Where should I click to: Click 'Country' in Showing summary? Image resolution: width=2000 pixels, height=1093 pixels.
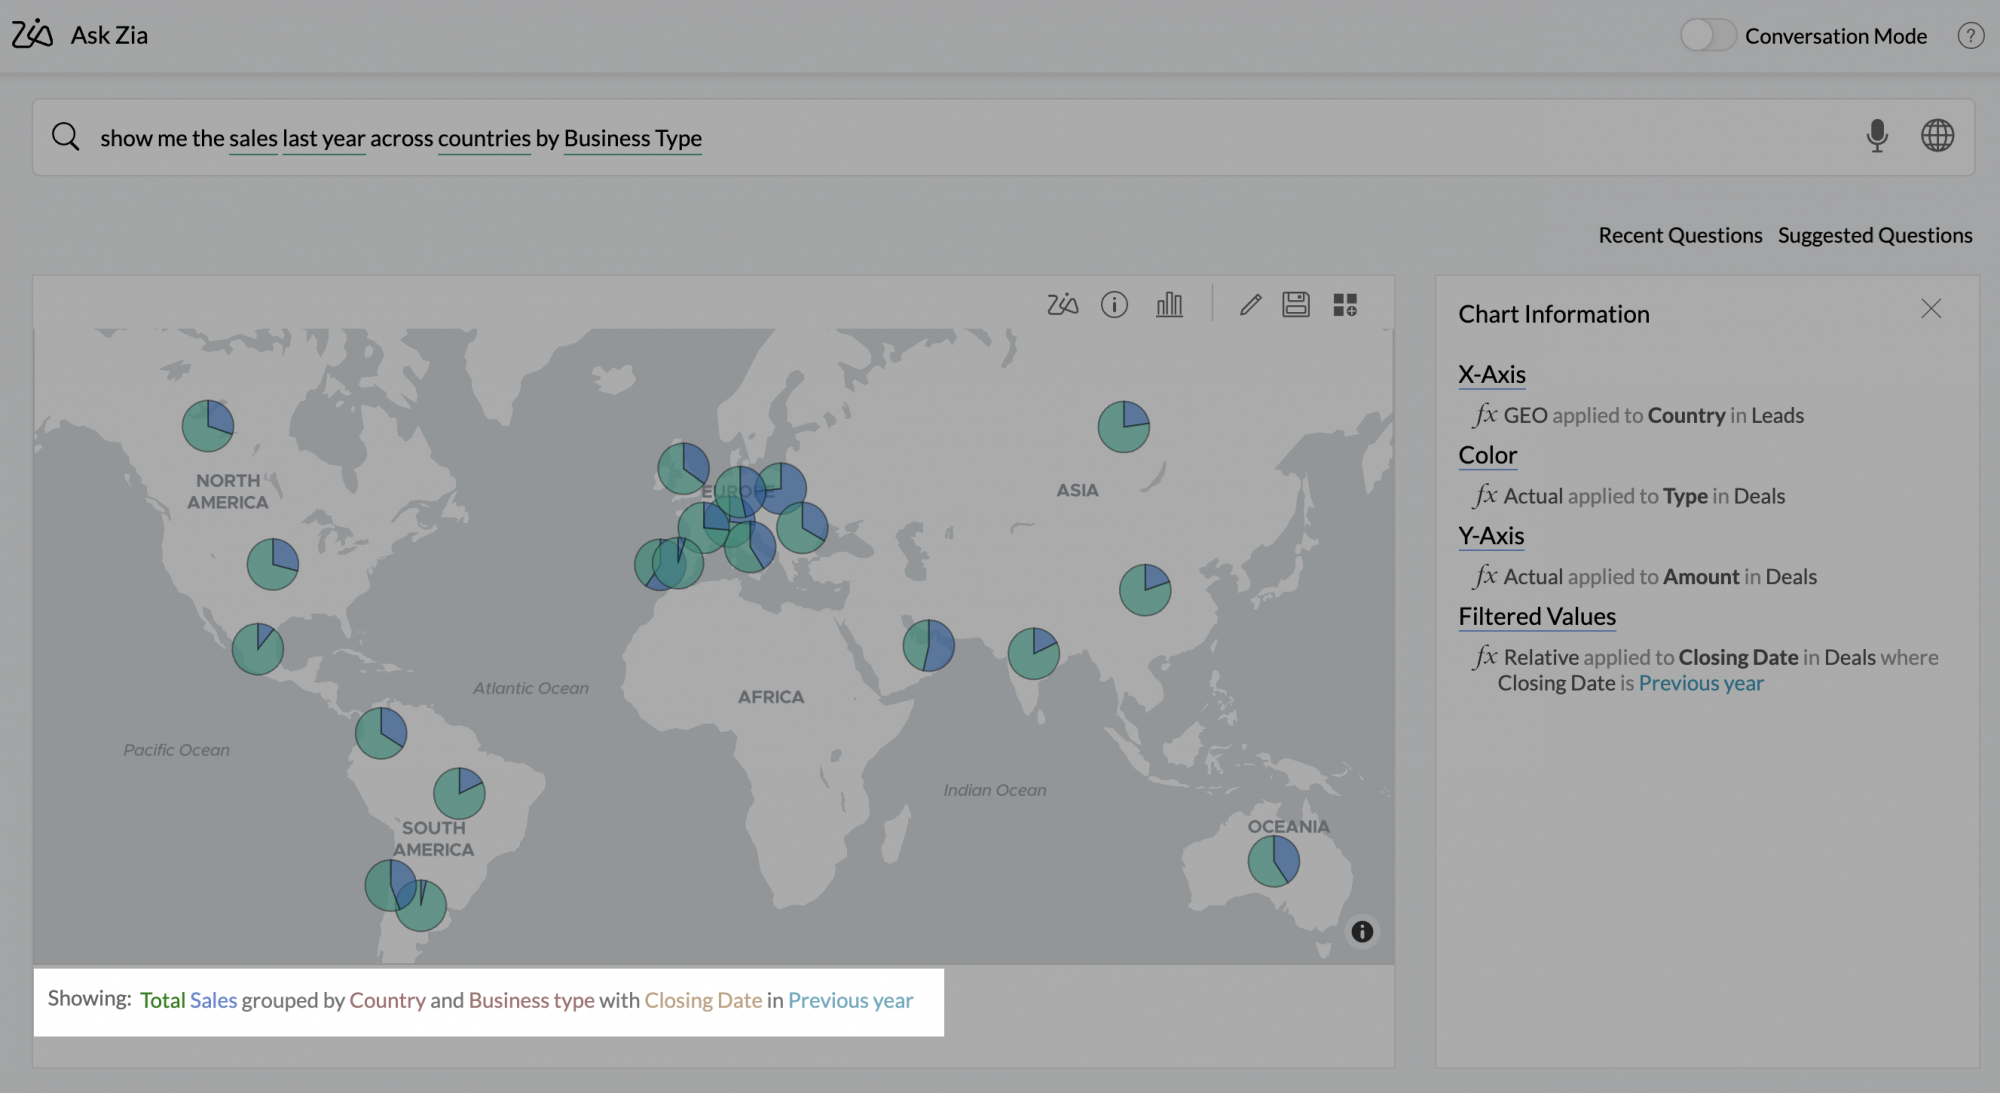point(387,1000)
